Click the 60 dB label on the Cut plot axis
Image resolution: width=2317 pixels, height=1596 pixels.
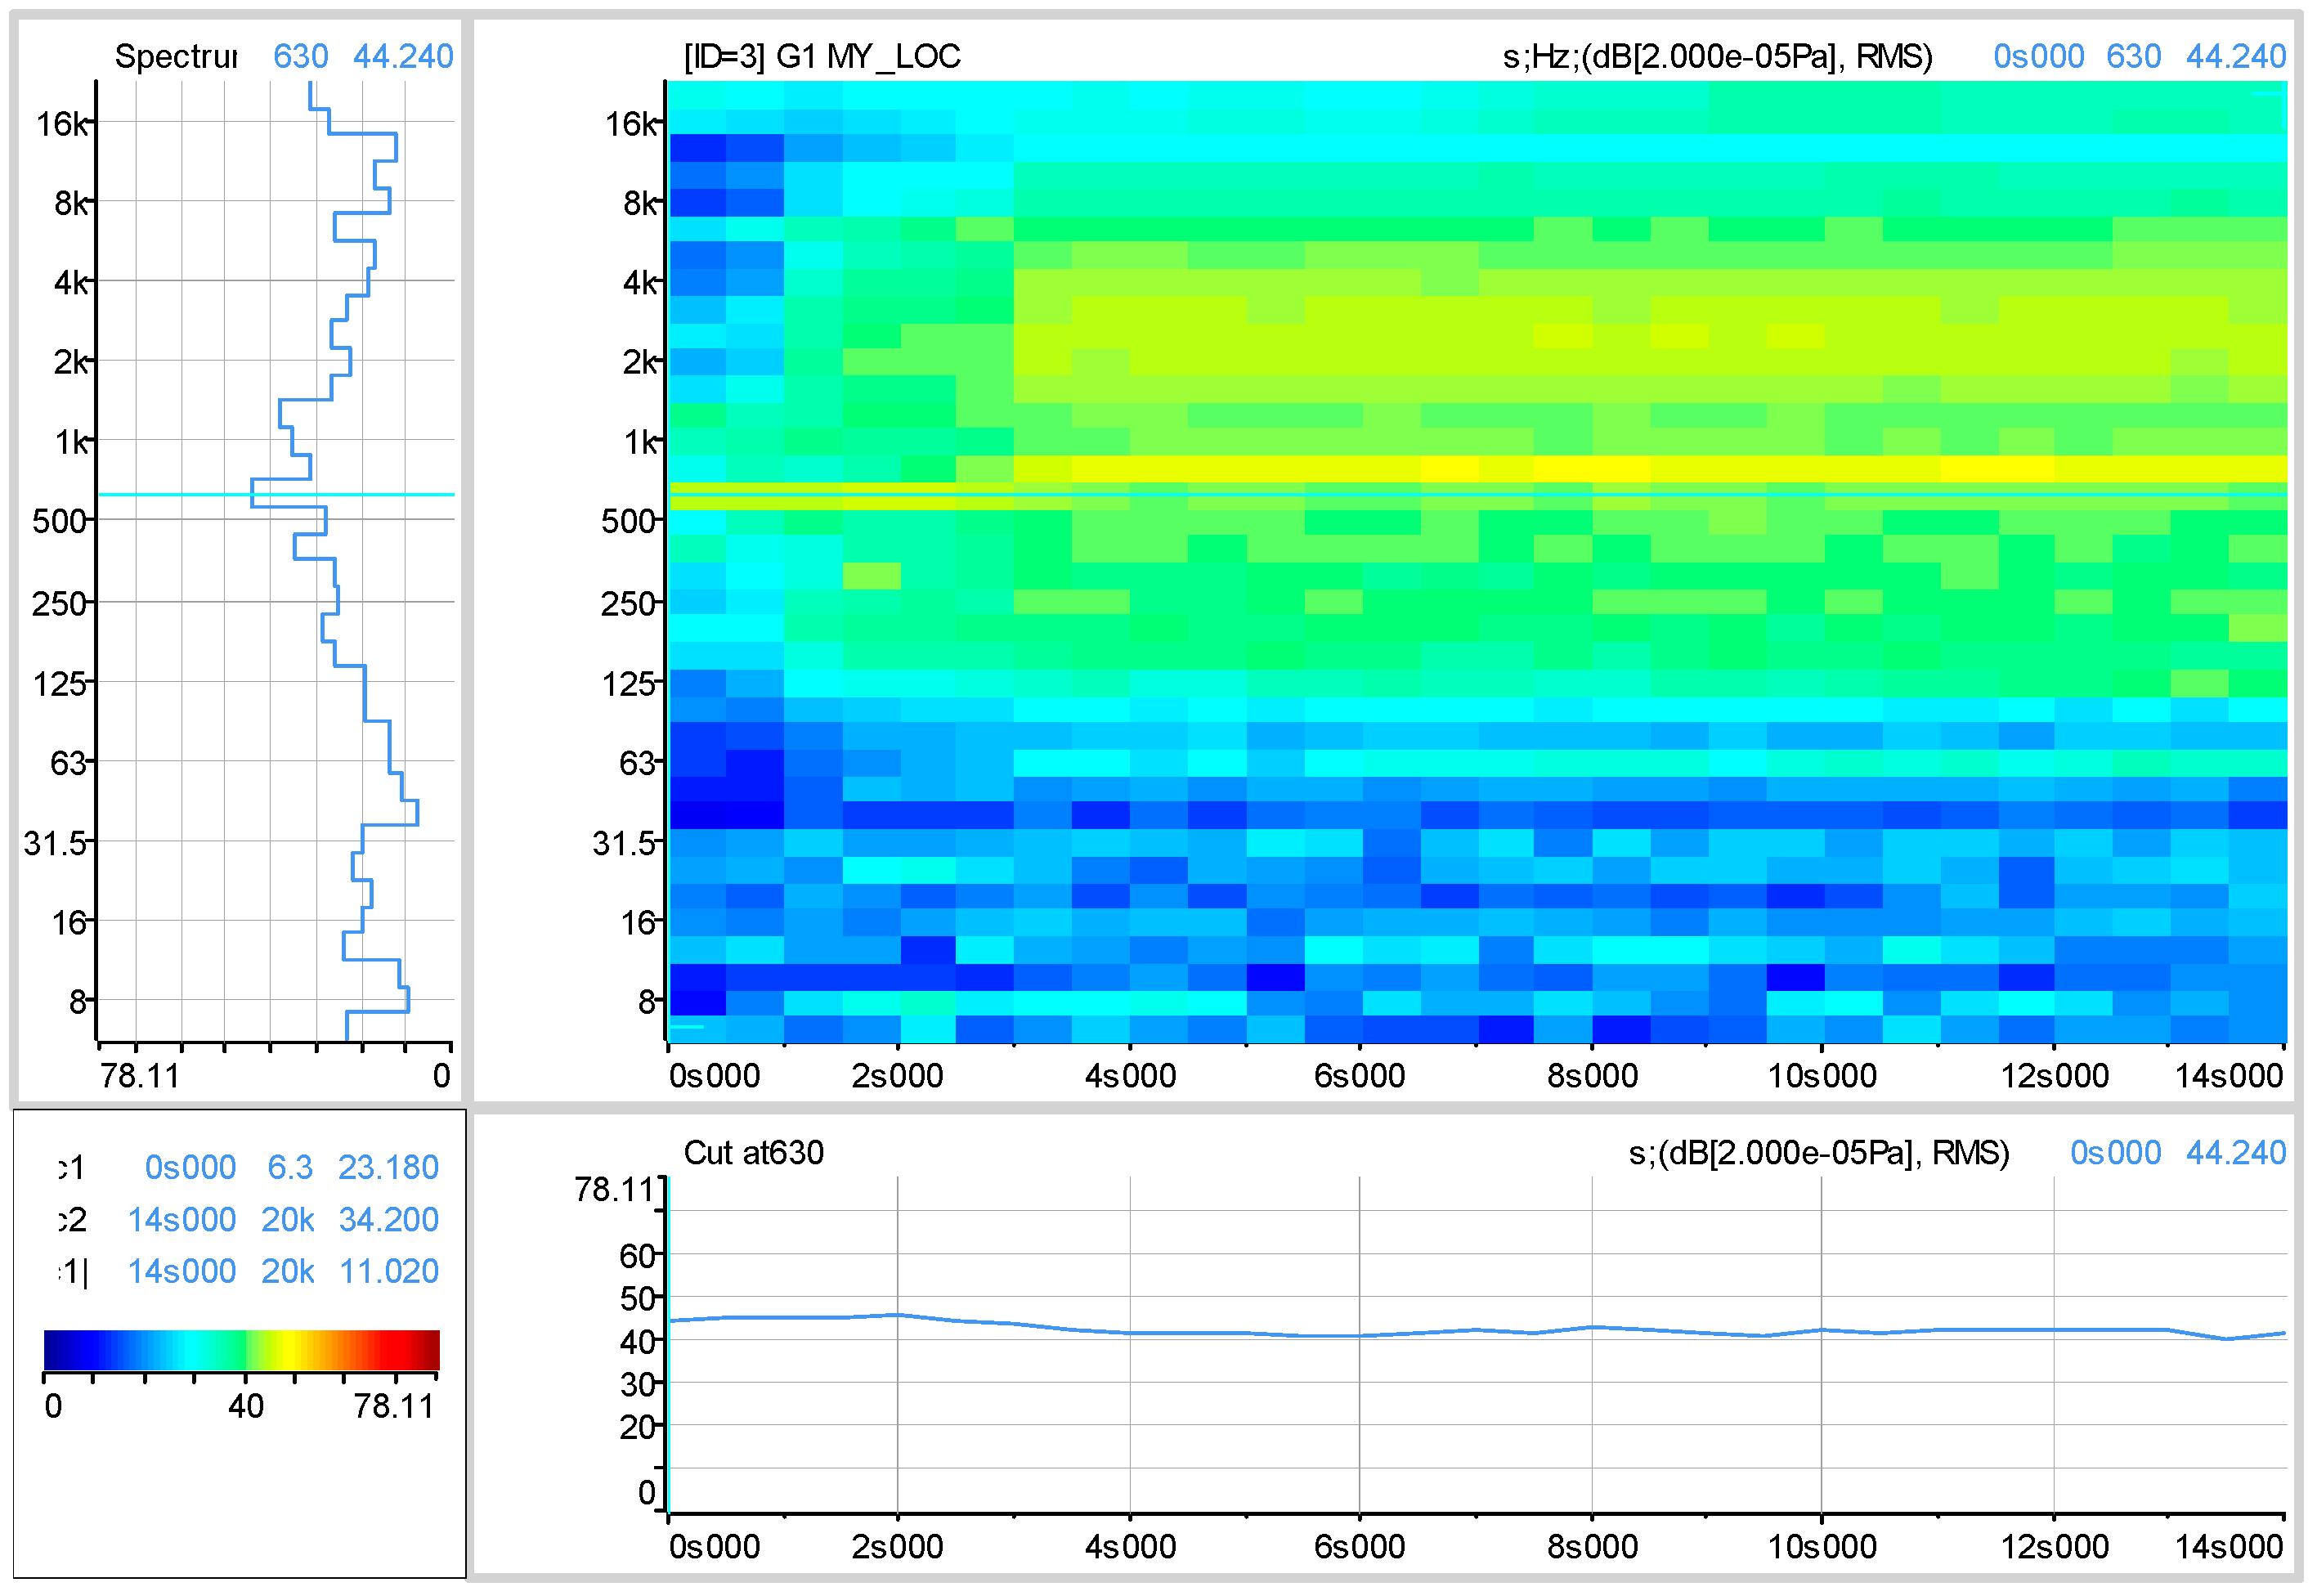tap(636, 1255)
